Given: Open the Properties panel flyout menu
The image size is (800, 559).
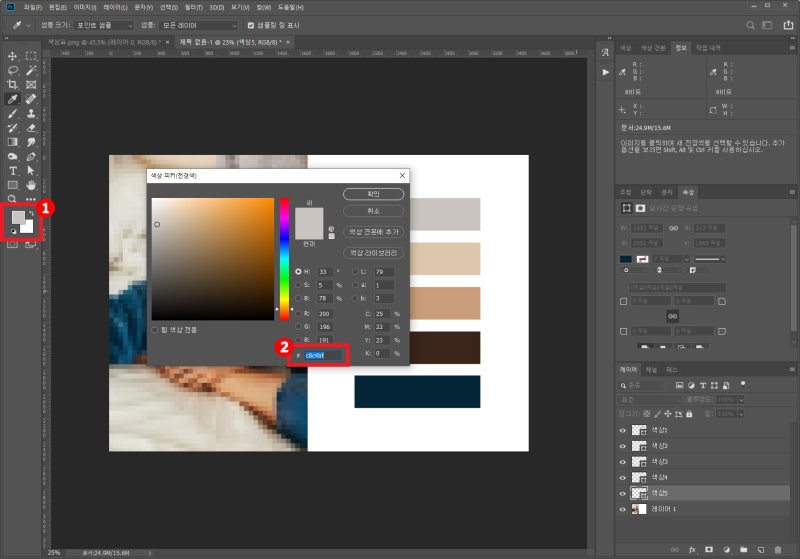Looking at the screenshot, I should point(792,192).
